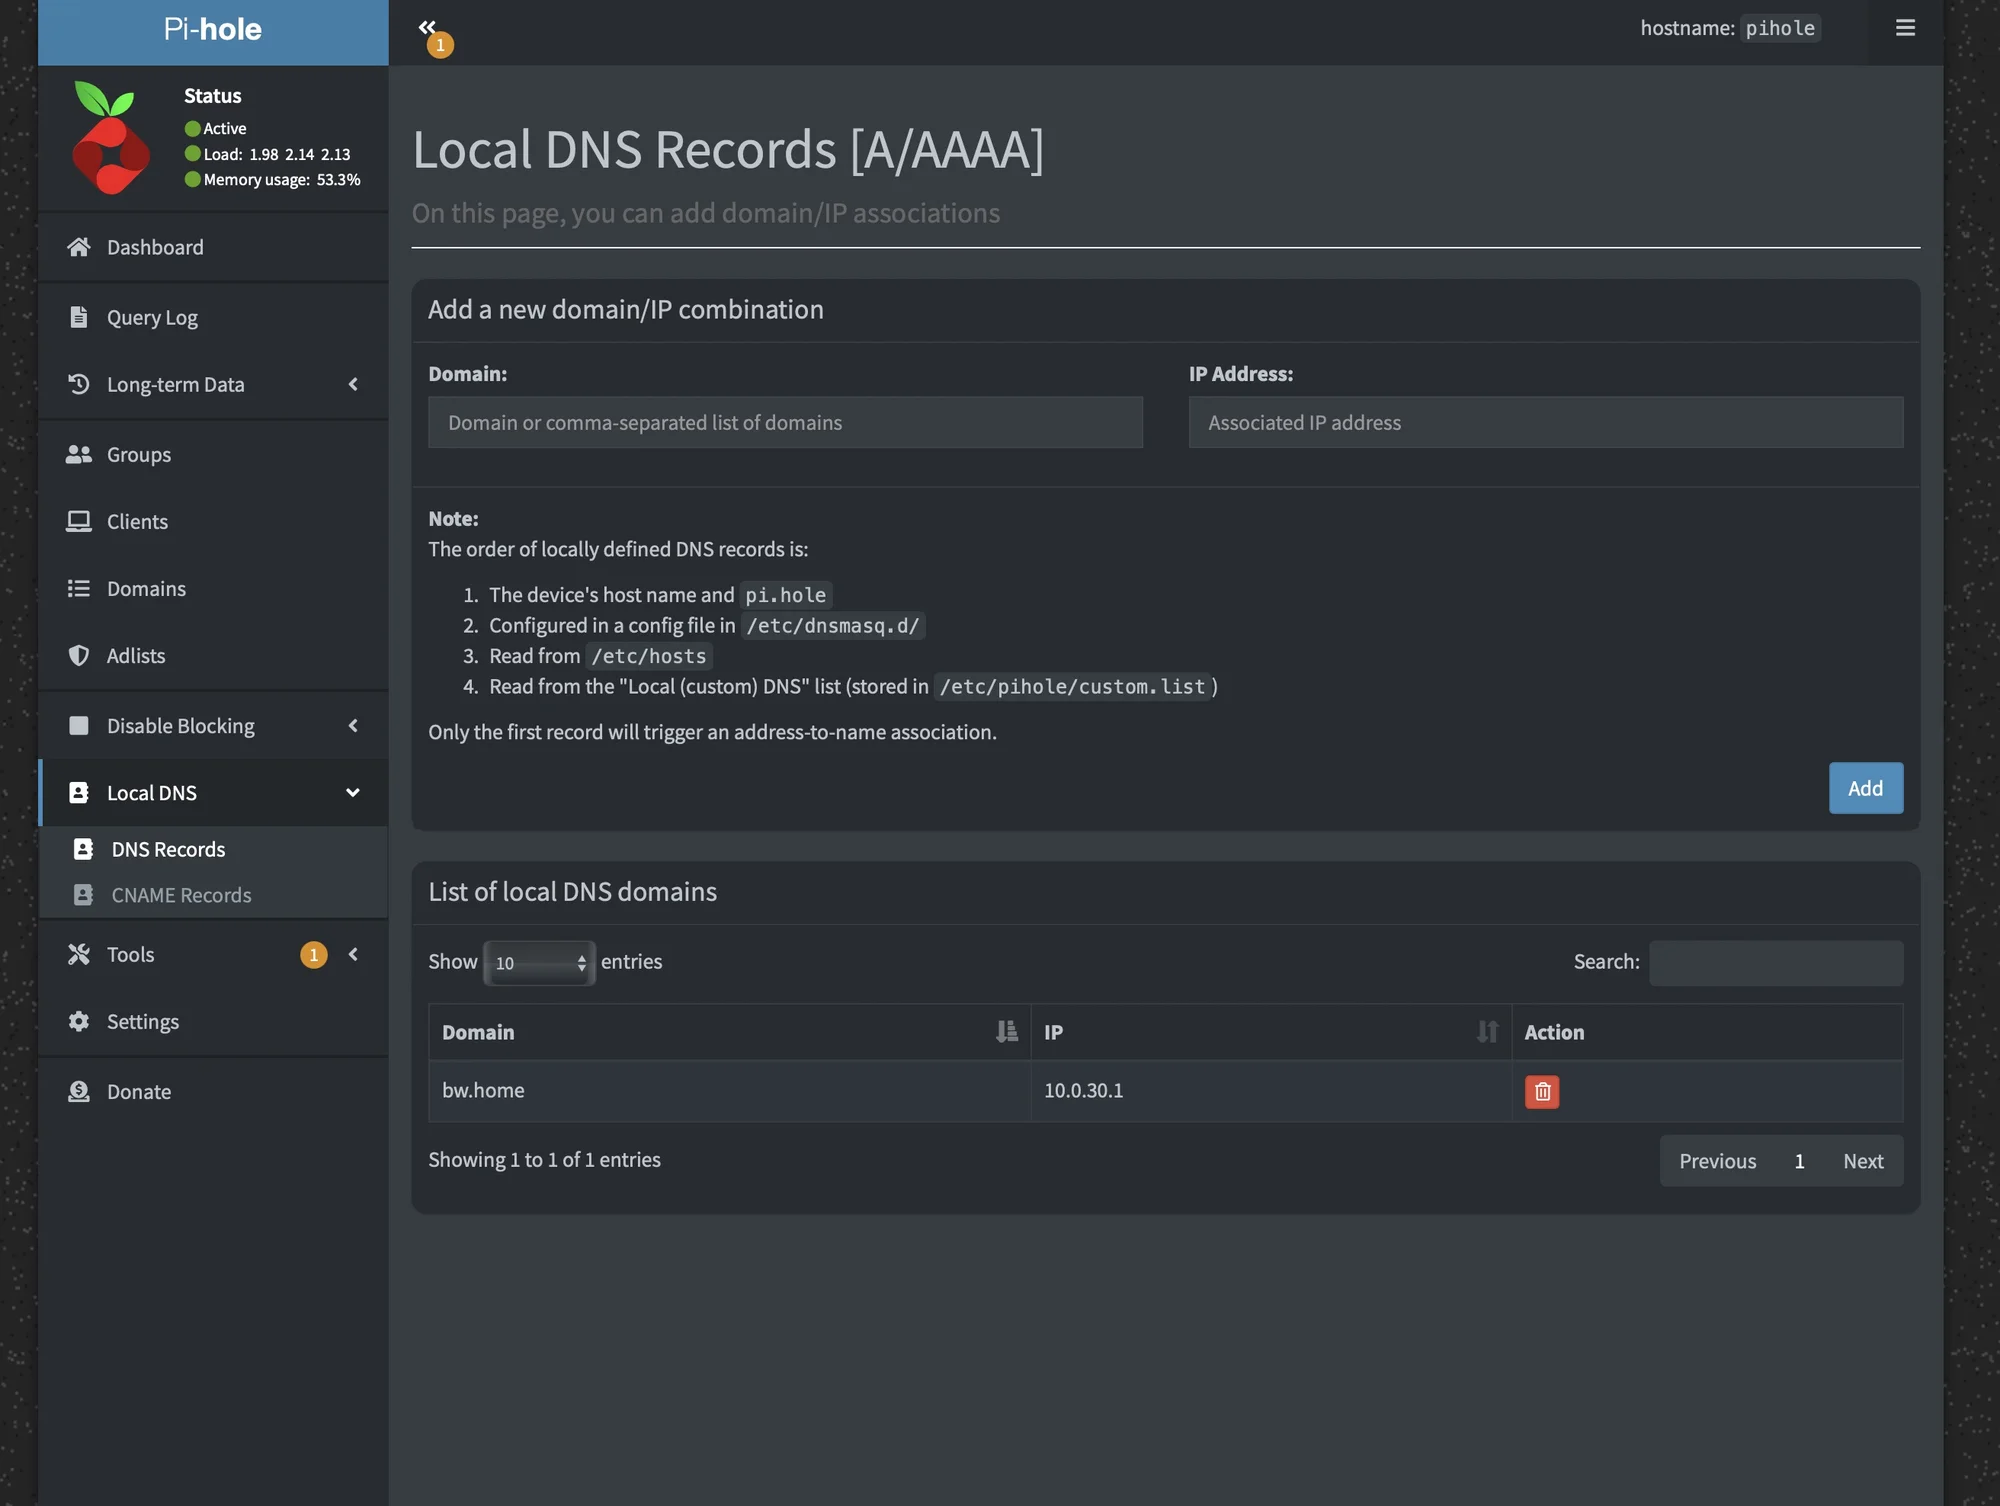Click the notification badge under sidebar toggle
The height and width of the screenshot is (1506, 2000).
[440, 45]
